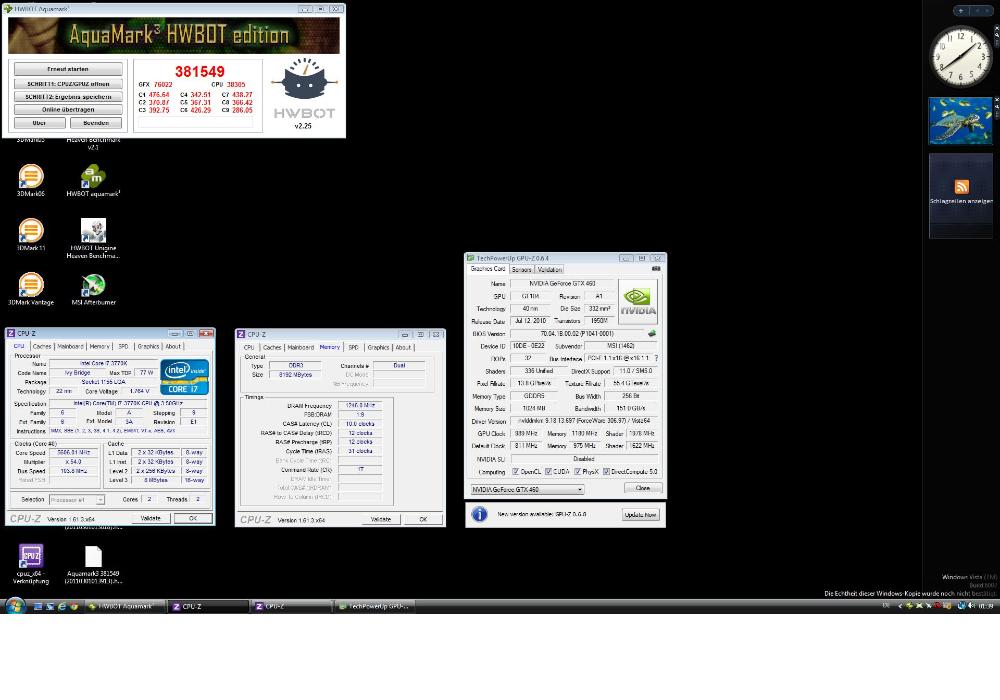Open Graphics tab in left CPU-Z window
The image size is (1000, 700).
coord(148,346)
